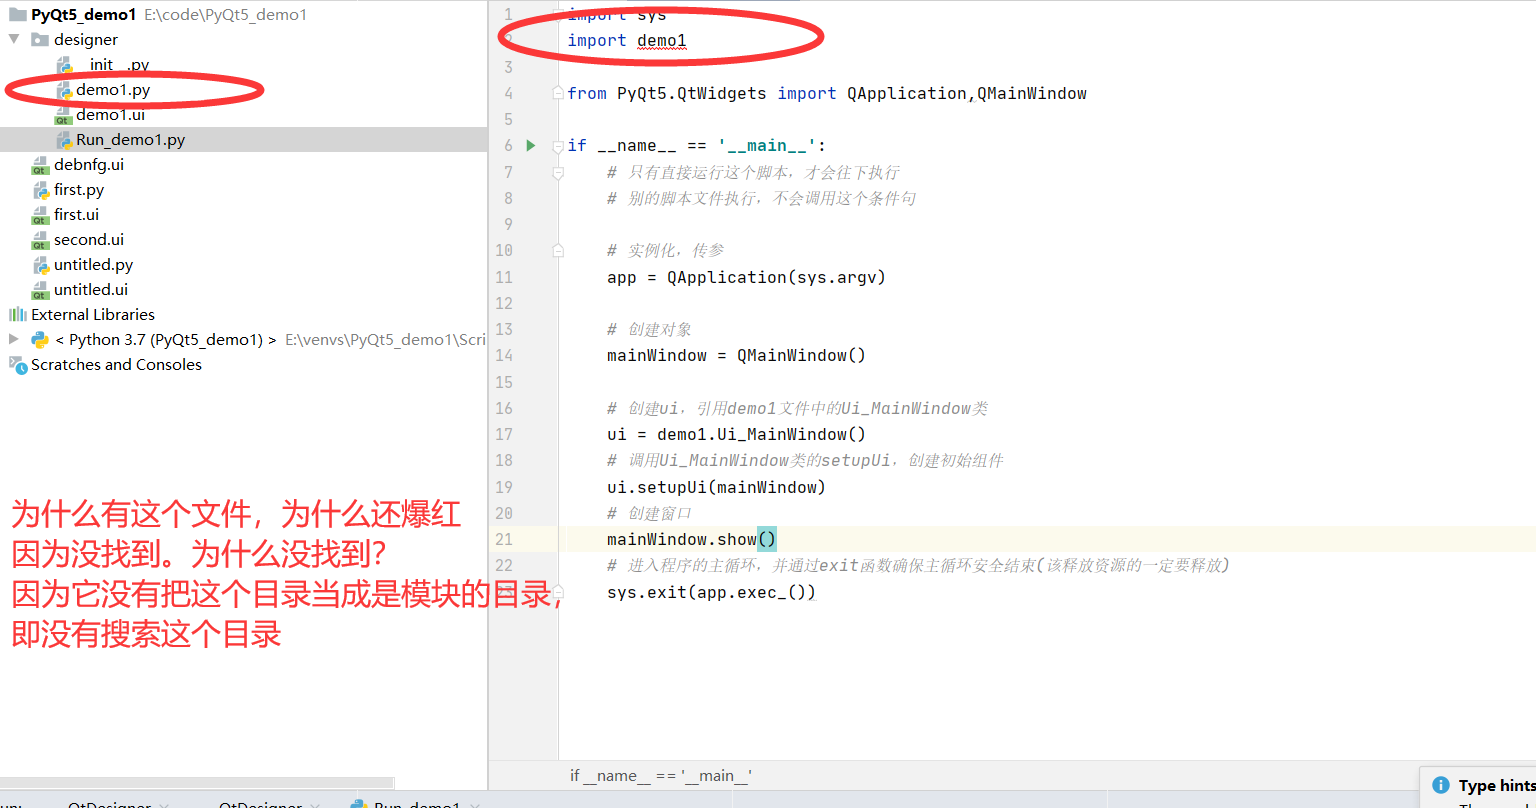
Task: Collapse the designer folder arrow
Action: coord(14,39)
